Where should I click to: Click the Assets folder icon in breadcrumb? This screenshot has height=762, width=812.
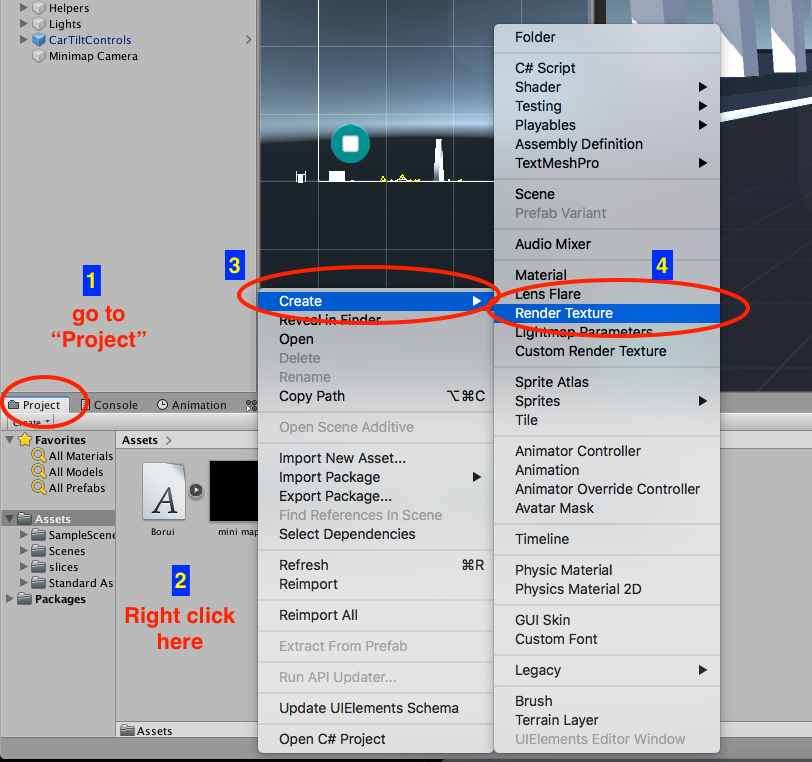(134, 731)
